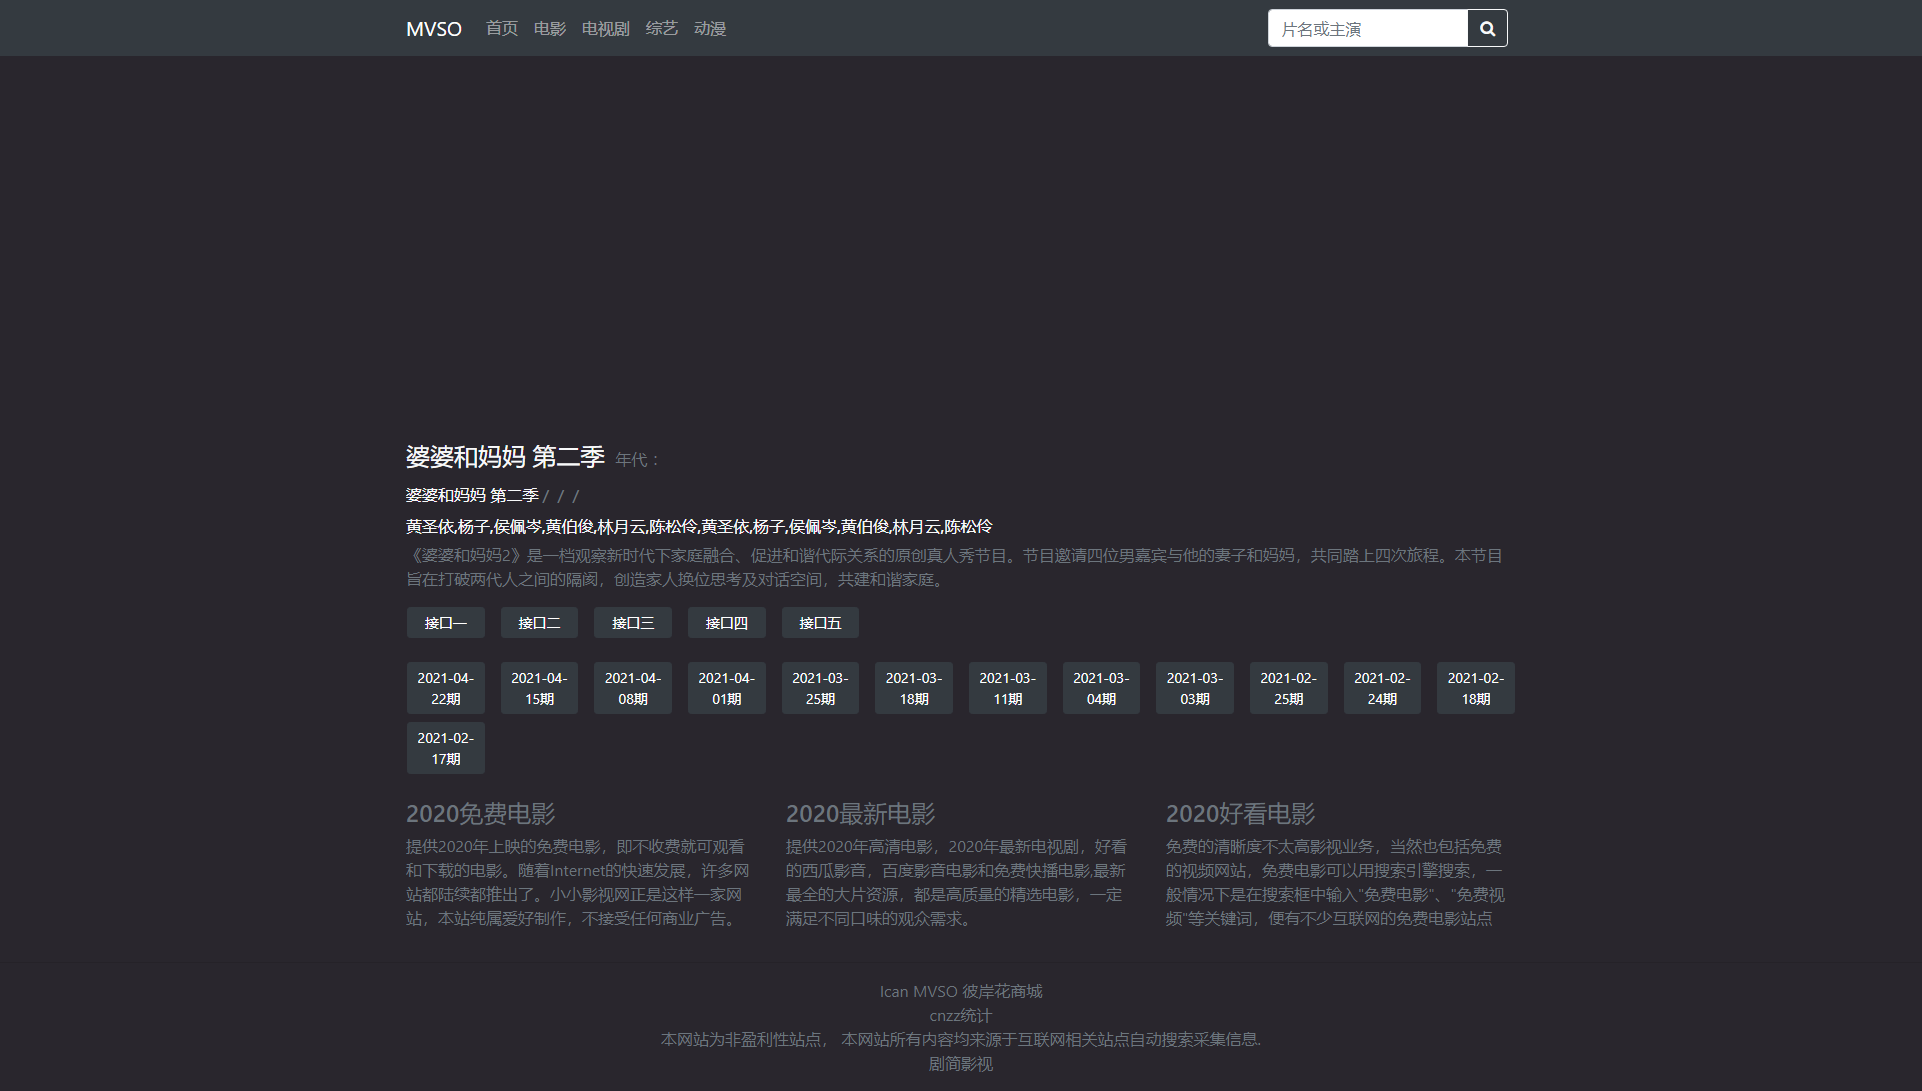Play the 2021-03-03期 episode
The width and height of the screenshot is (1922, 1091).
click(x=1195, y=688)
